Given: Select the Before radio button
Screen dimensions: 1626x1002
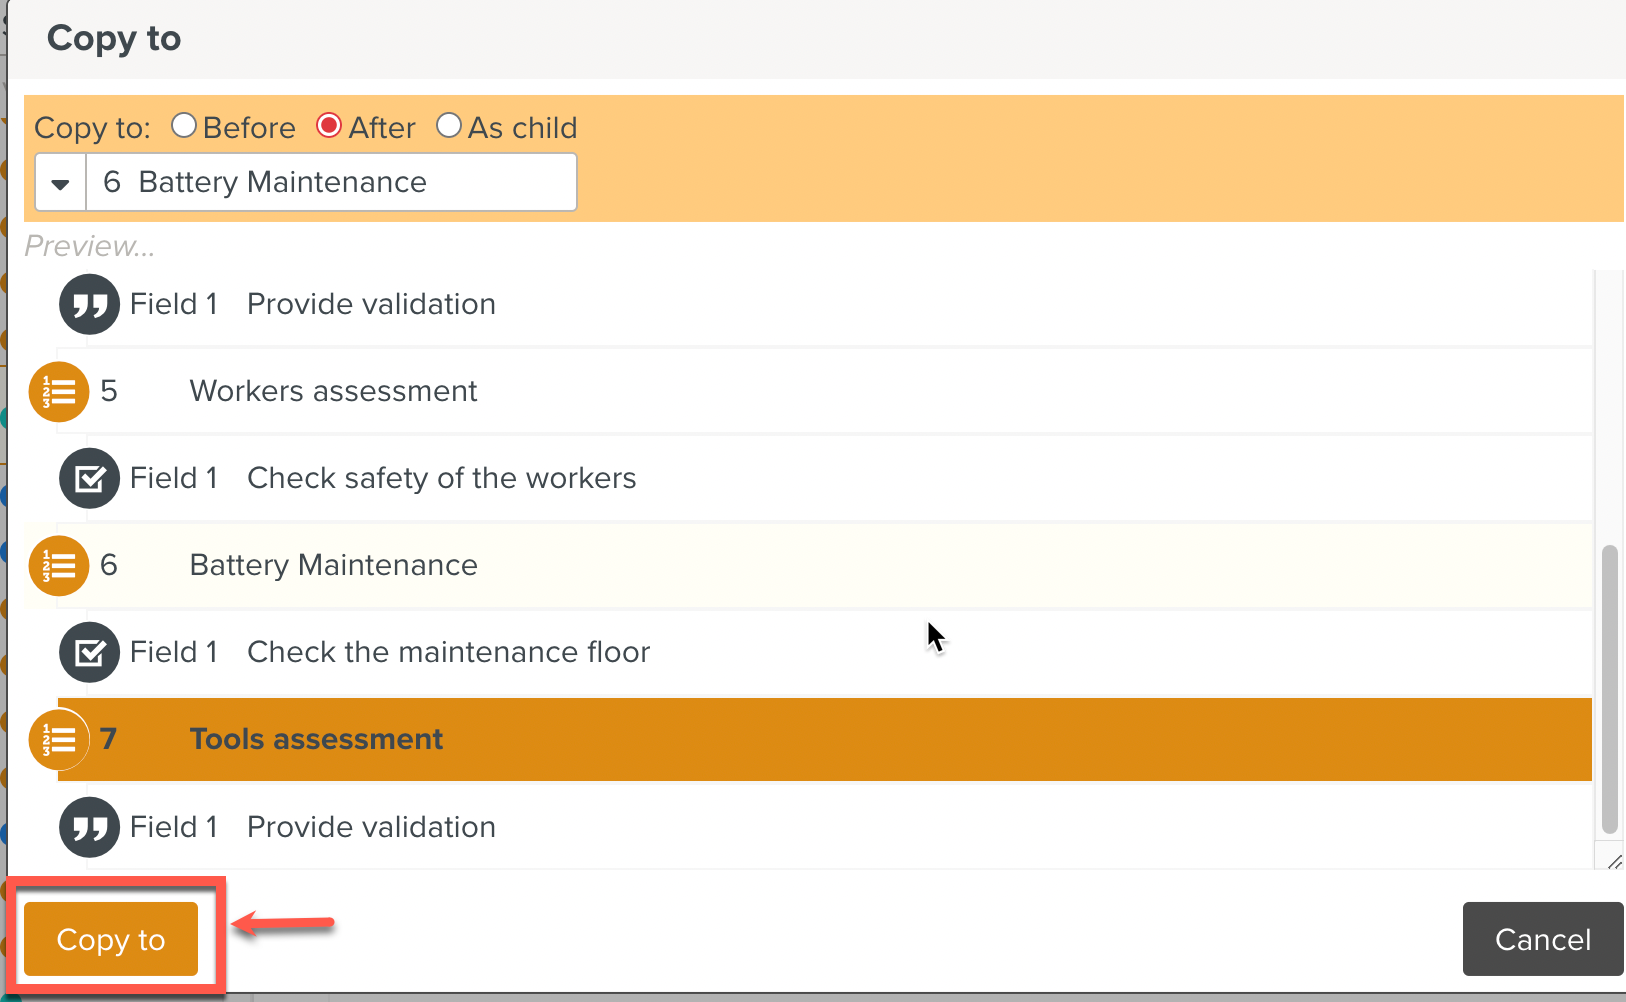Looking at the screenshot, I should [184, 126].
